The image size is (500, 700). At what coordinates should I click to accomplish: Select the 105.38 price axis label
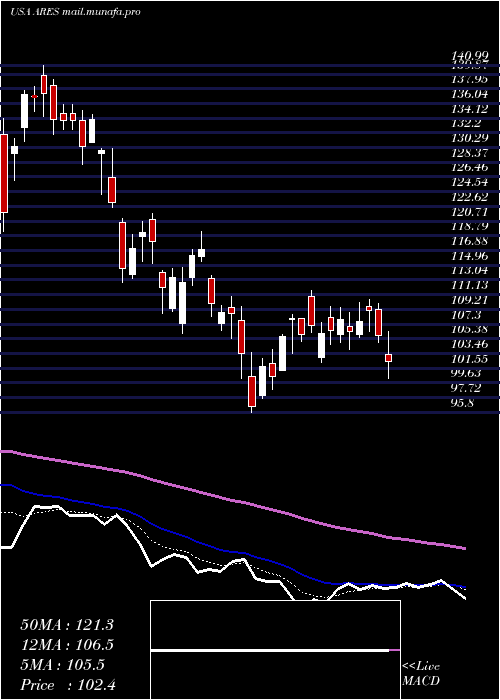point(470,330)
